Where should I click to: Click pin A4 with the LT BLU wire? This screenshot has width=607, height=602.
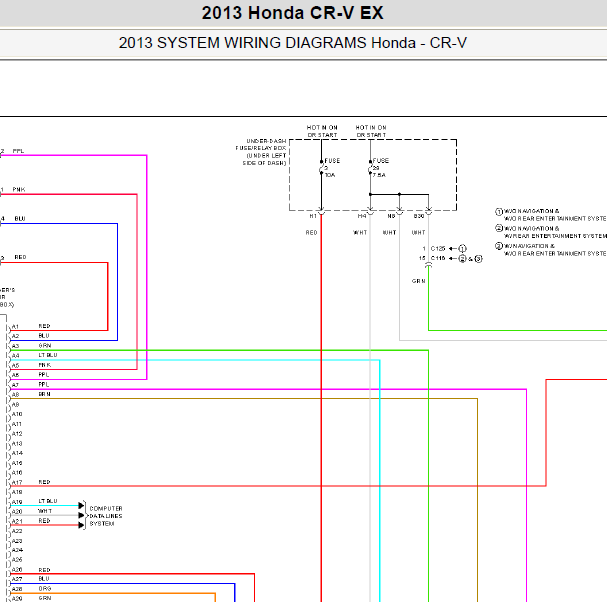tap(15, 355)
